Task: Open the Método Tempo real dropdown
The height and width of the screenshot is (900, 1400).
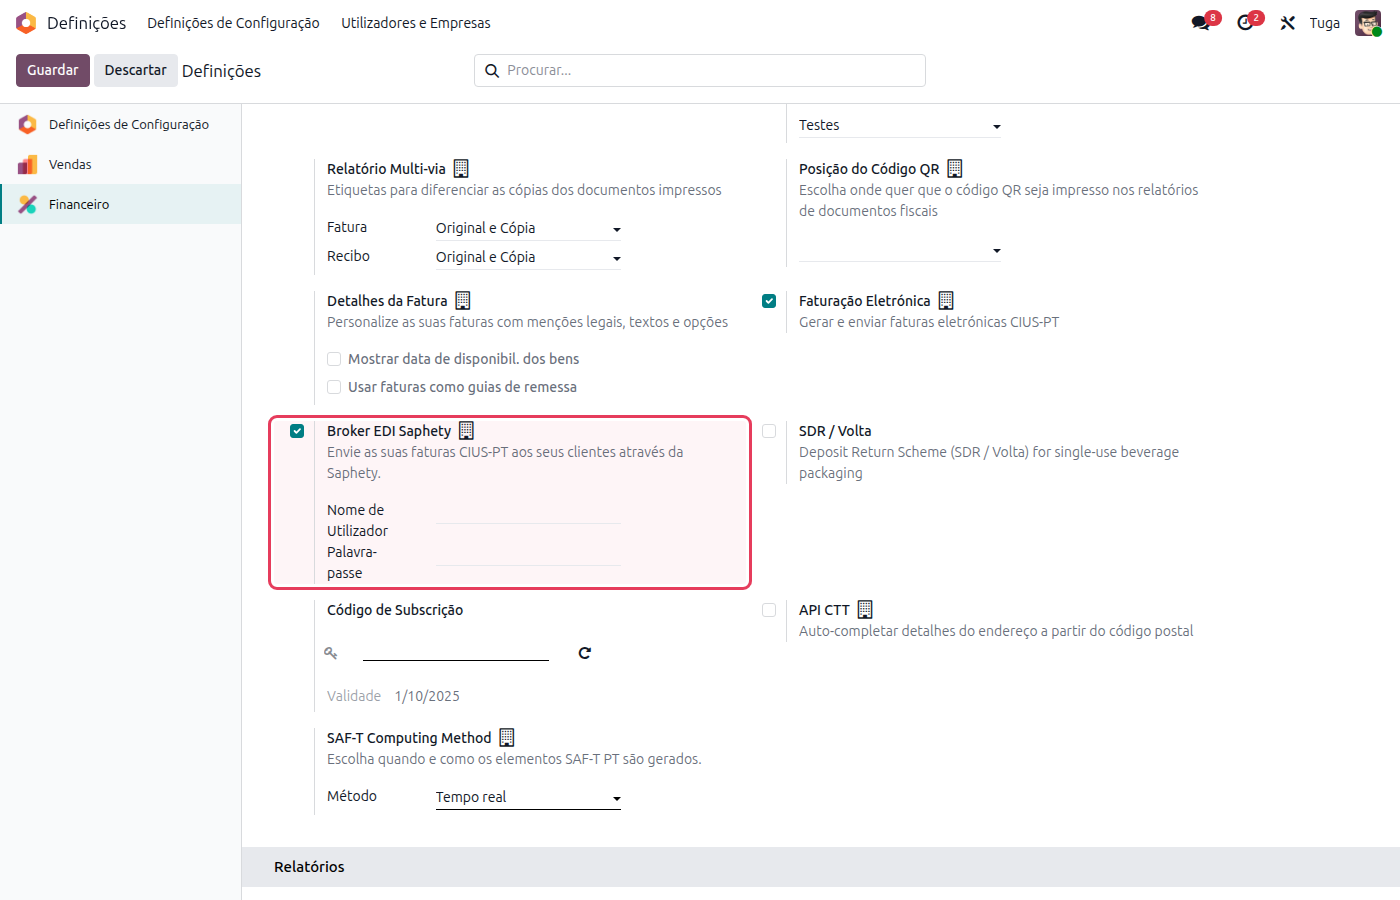Action: tap(528, 797)
